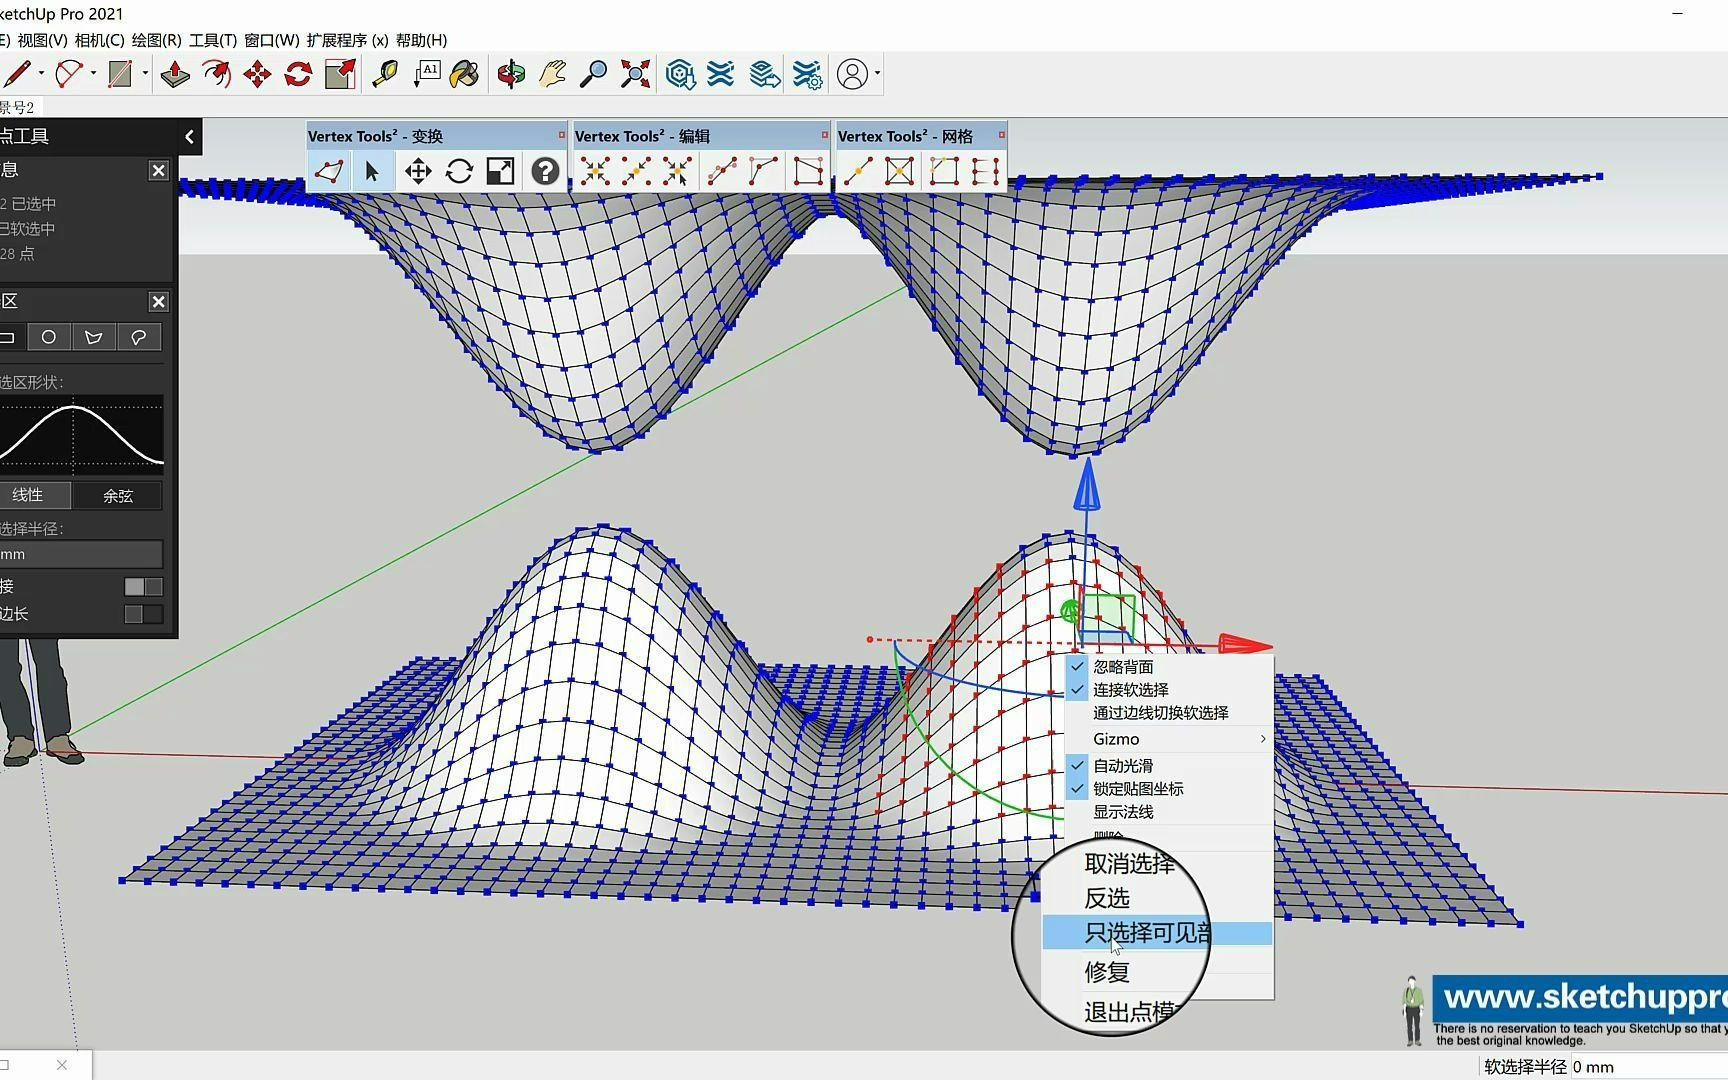The image size is (1728, 1080).
Task: Open Vertex Tools help
Action: 545,171
